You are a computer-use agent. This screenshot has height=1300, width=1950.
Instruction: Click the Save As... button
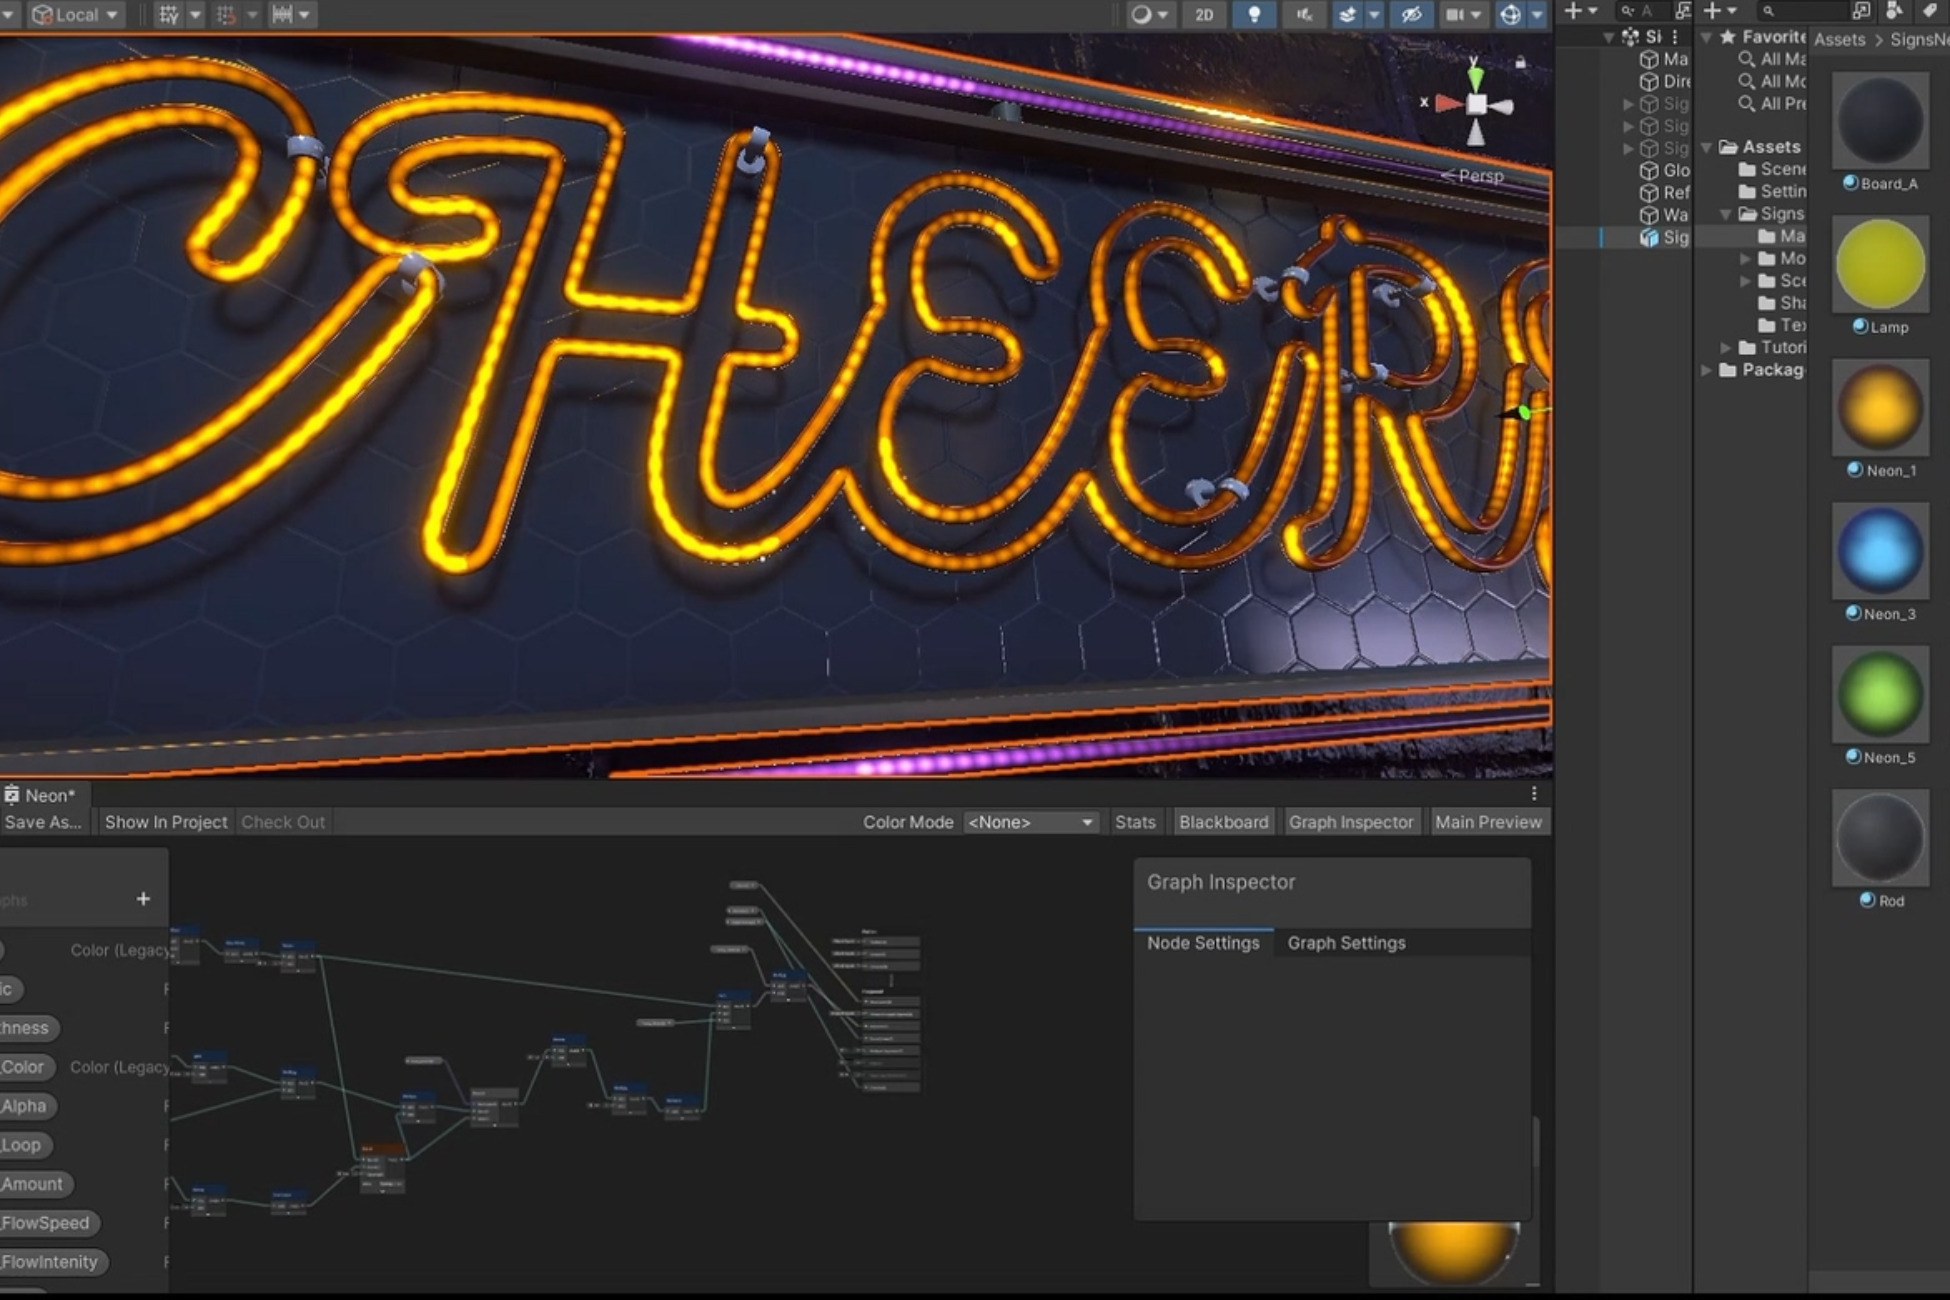43,822
